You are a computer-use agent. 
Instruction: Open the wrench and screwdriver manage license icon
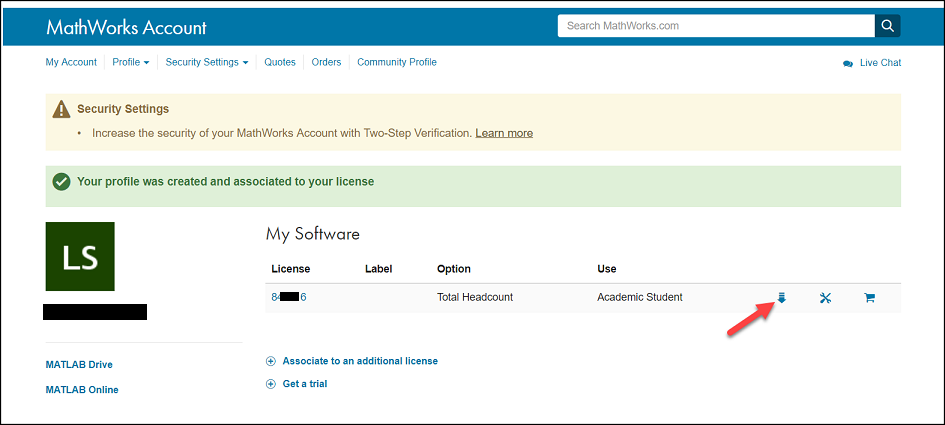(826, 297)
